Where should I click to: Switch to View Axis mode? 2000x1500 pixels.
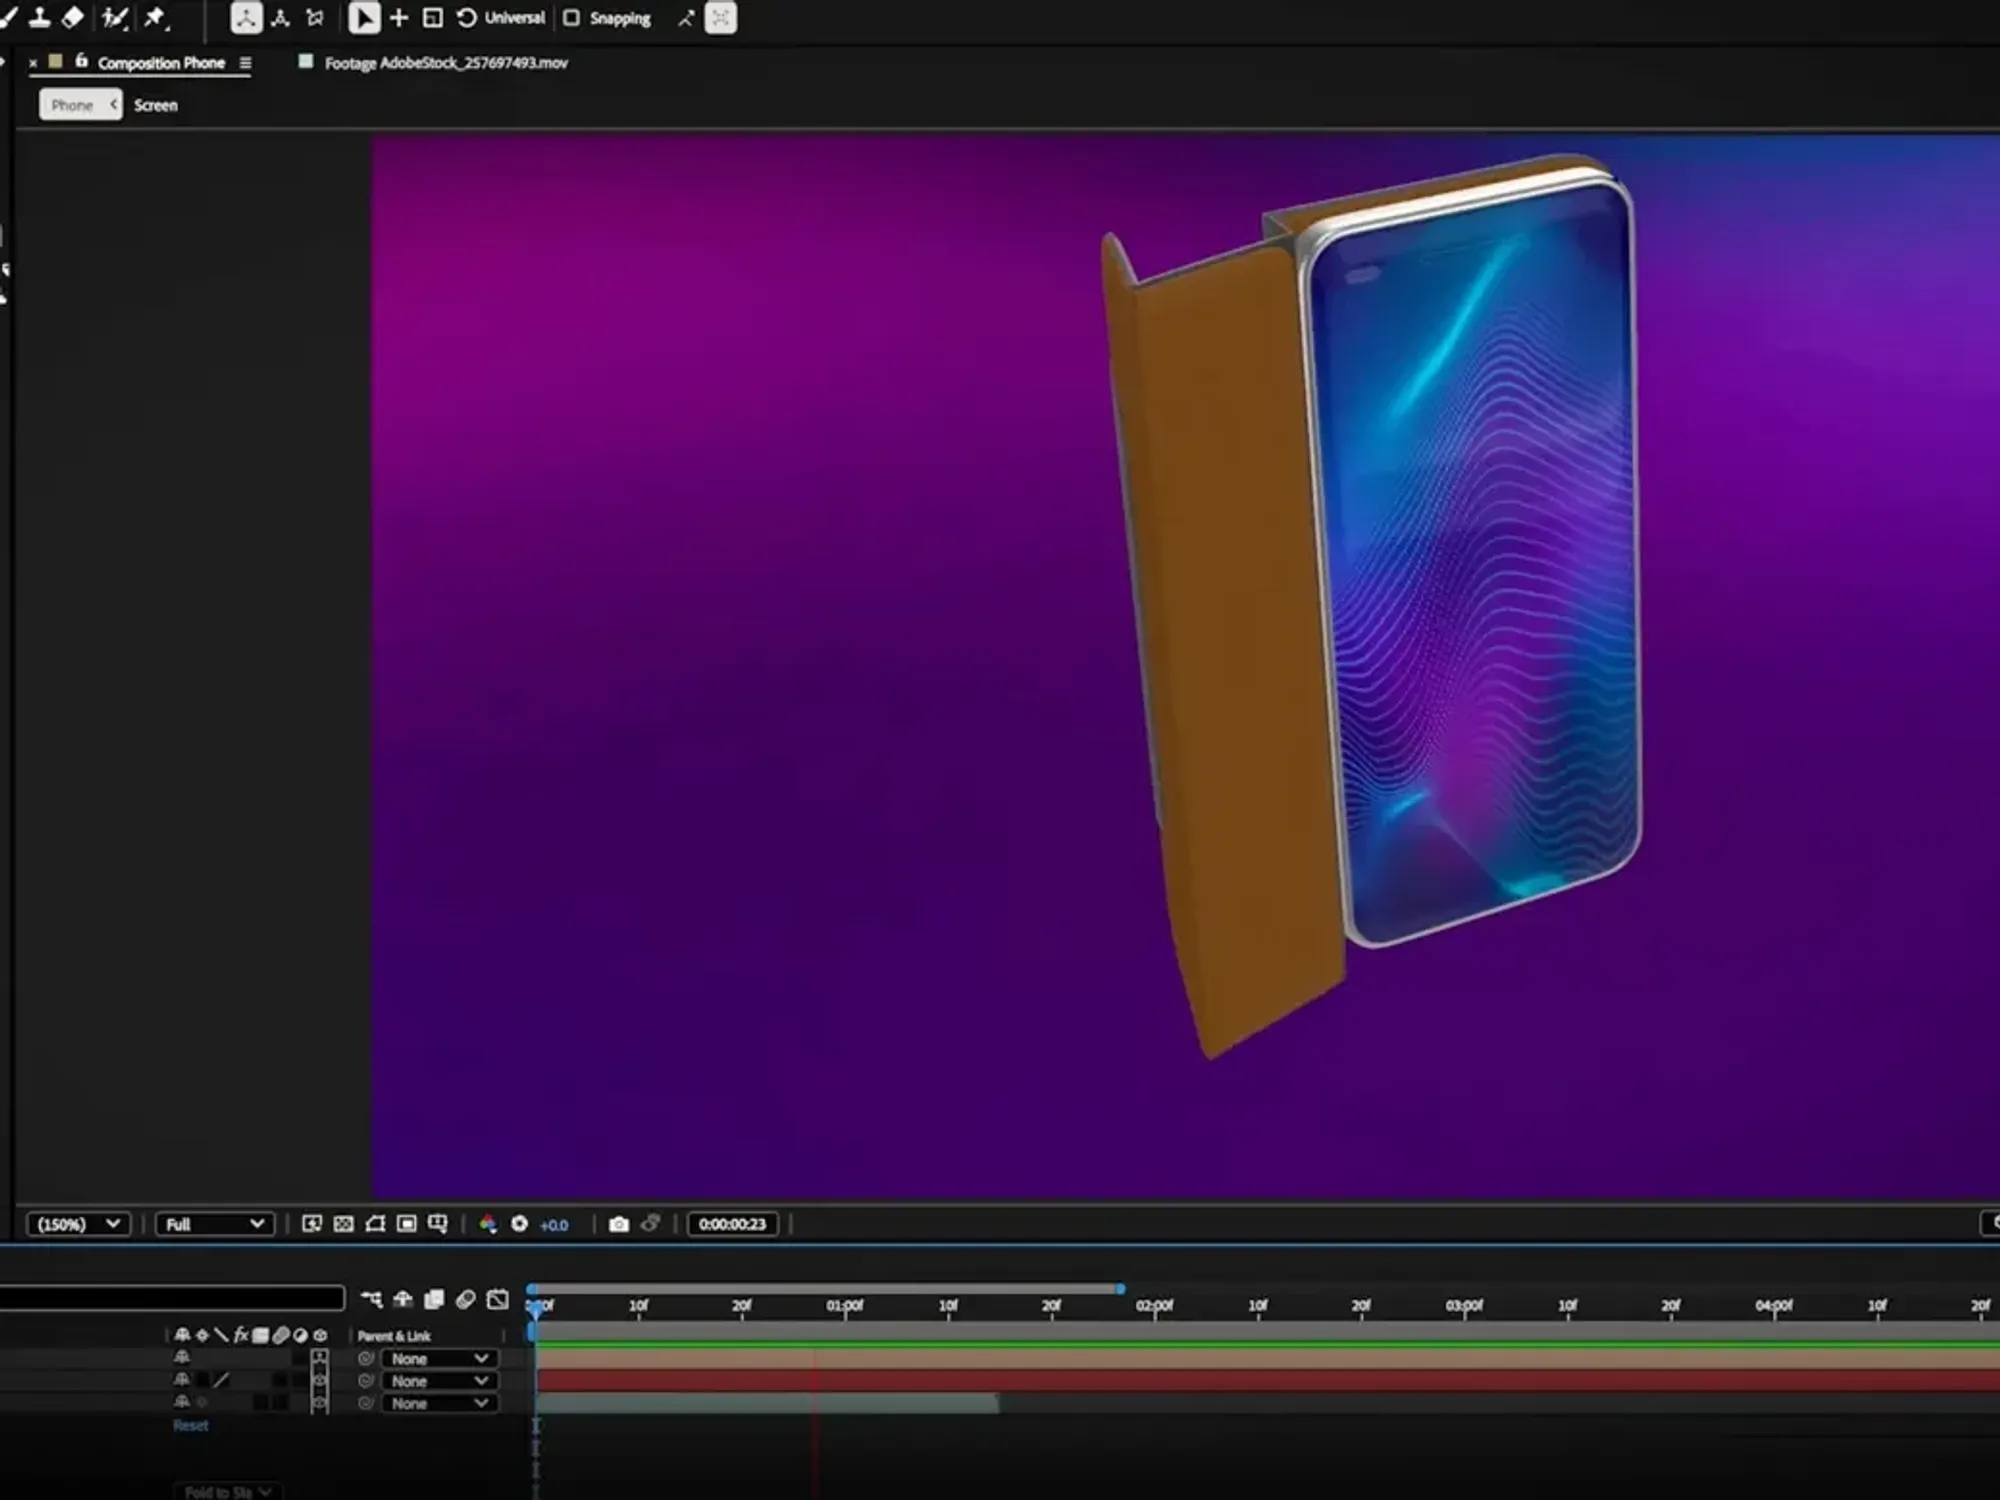pos(315,18)
